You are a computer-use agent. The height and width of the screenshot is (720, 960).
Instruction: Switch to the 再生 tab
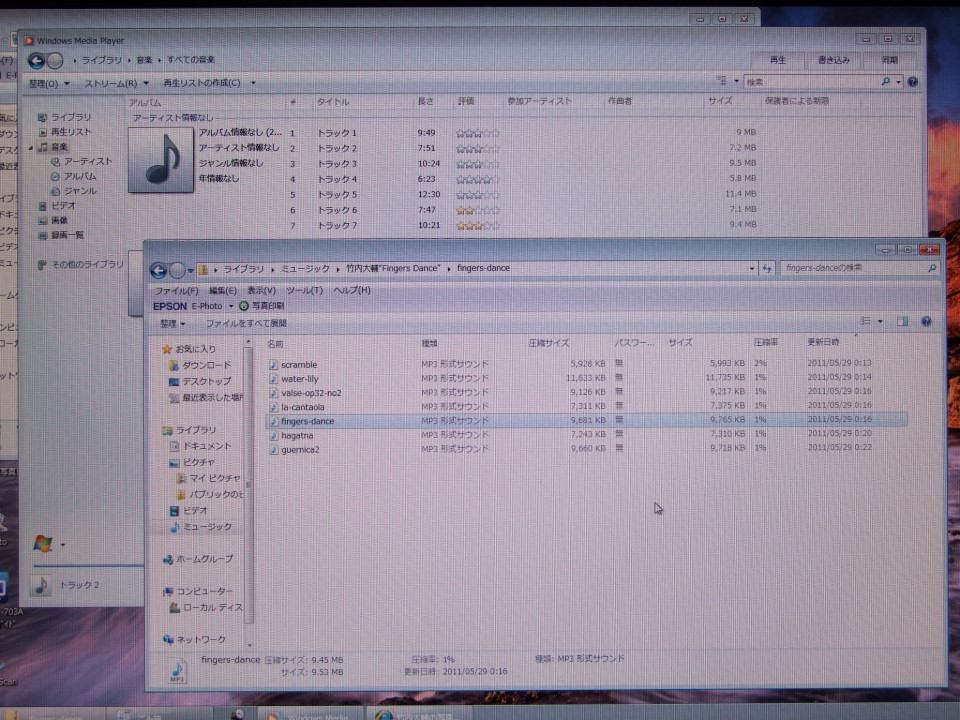point(778,60)
